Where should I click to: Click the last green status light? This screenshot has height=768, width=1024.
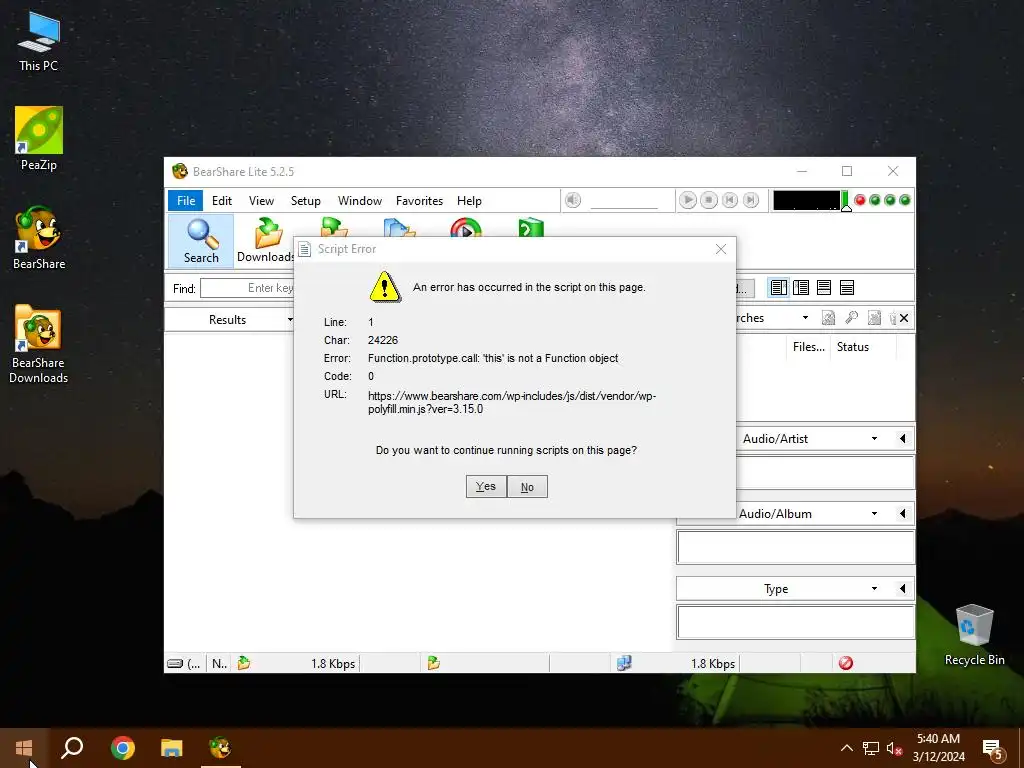click(x=904, y=200)
